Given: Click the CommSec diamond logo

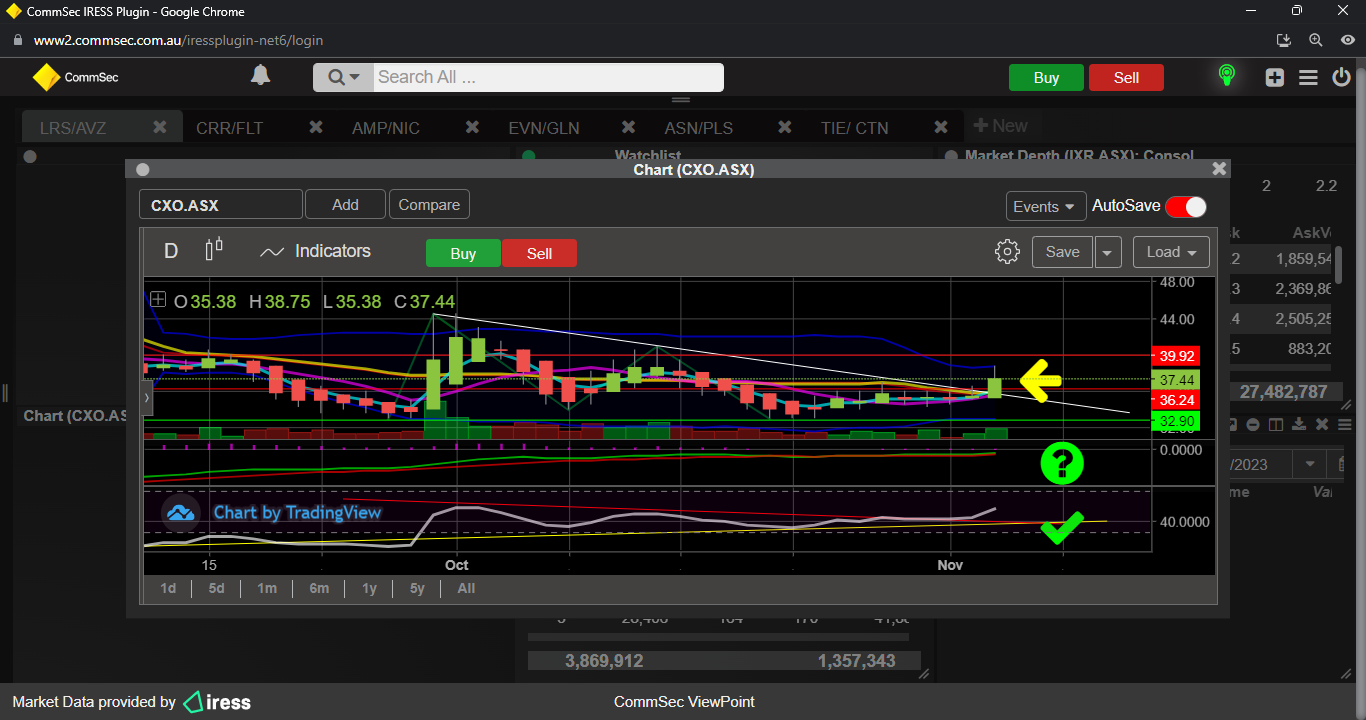Looking at the screenshot, I should pyautogui.click(x=46, y=77).
